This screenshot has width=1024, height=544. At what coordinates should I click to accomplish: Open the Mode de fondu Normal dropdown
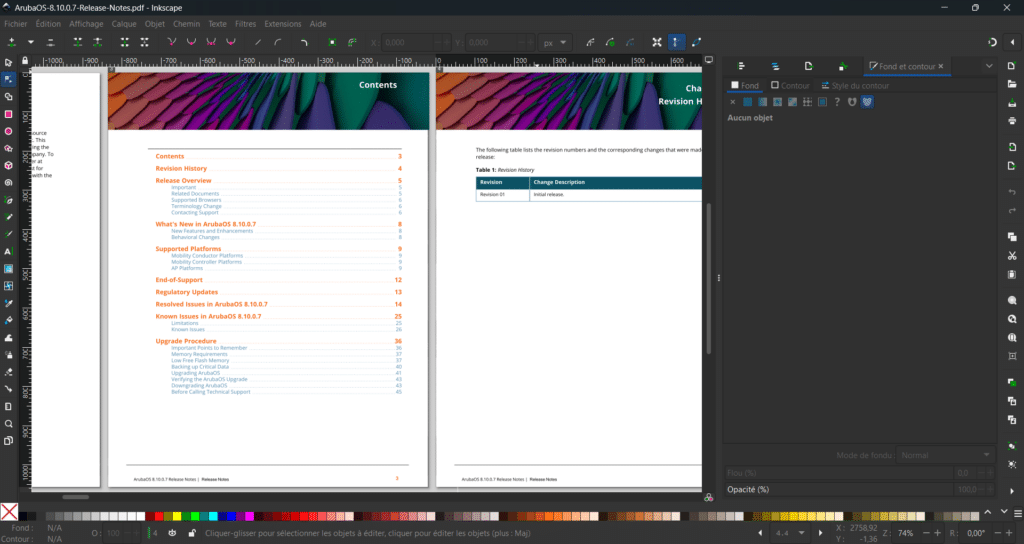point(944,455)
